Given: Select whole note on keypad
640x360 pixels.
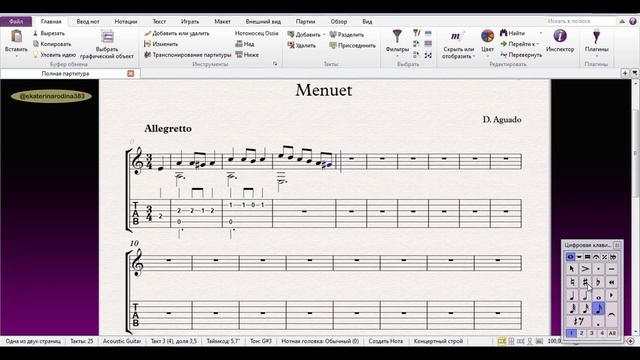Looking at the screenshot, I should [x=598, y=296].
